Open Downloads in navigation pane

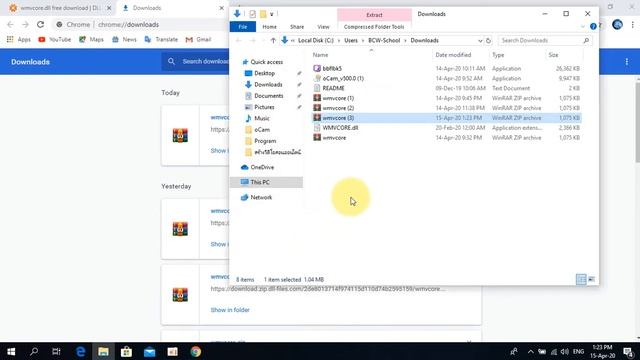click(x=268, y=84)
